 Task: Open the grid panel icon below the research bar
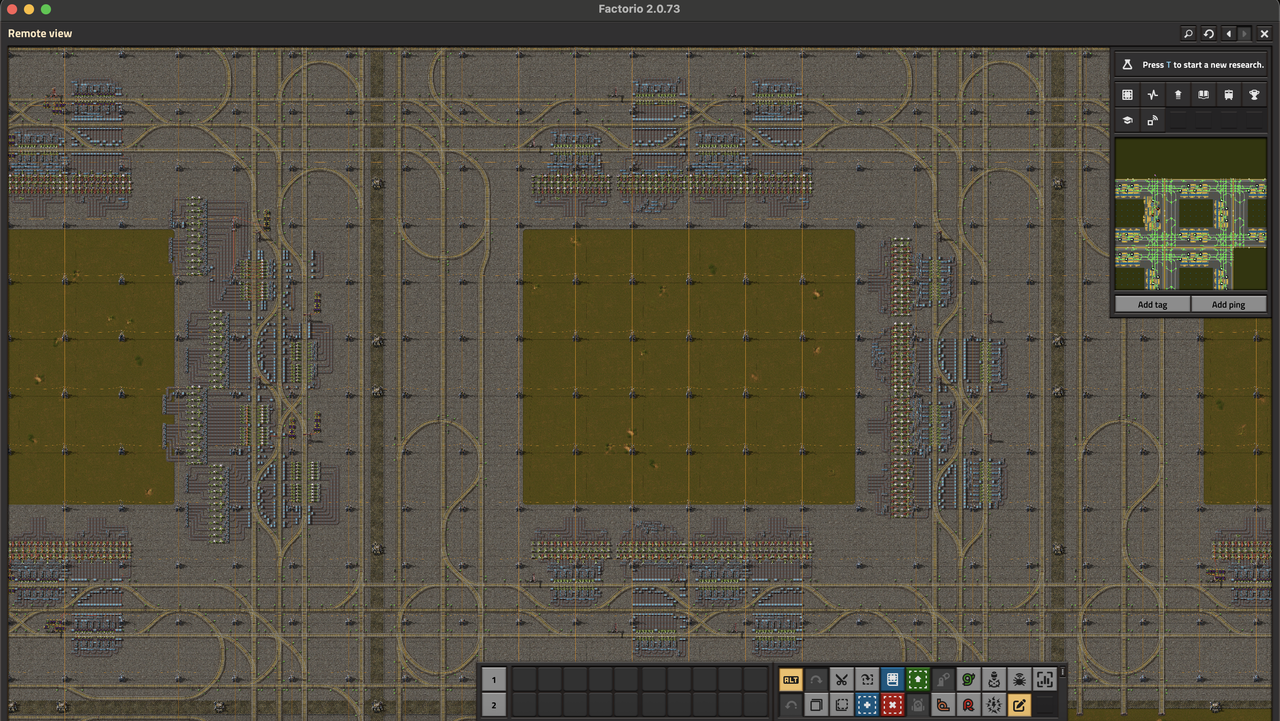pyautogui.click(x=1127, y=95)
